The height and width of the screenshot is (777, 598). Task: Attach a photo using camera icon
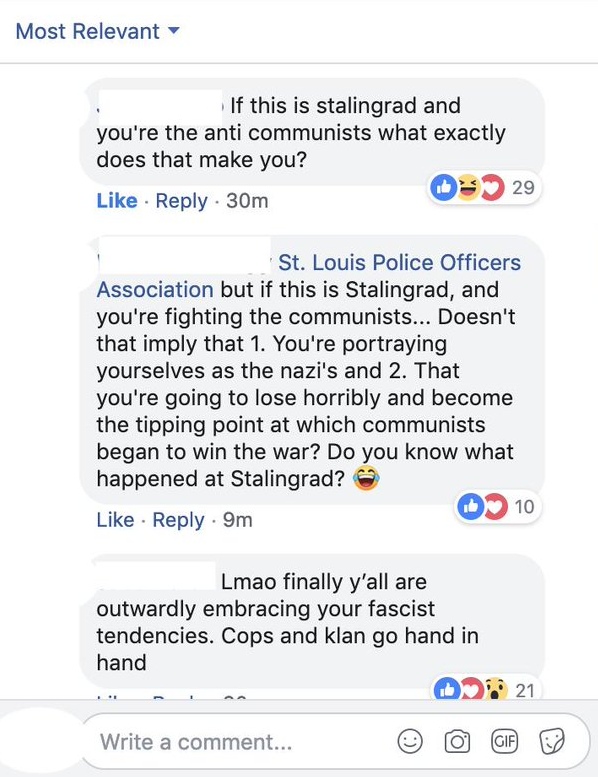pyautogui.click(x=457, y=741)
